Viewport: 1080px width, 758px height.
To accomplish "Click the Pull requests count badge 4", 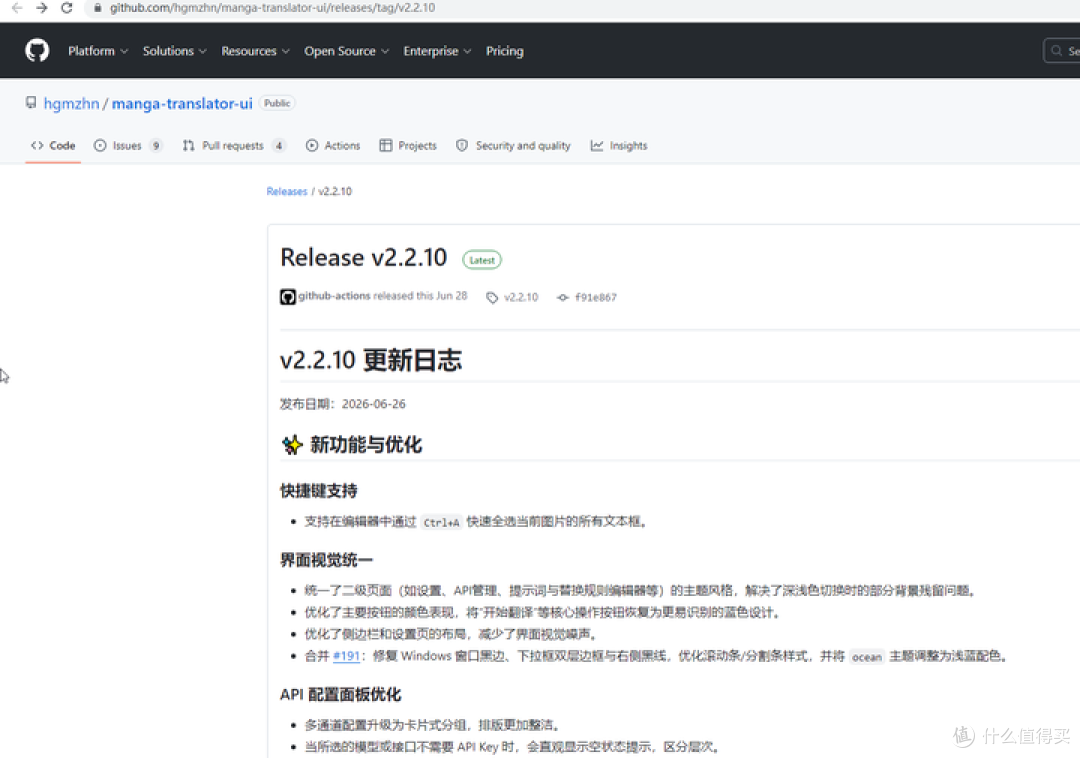I will tap(279, 145).
